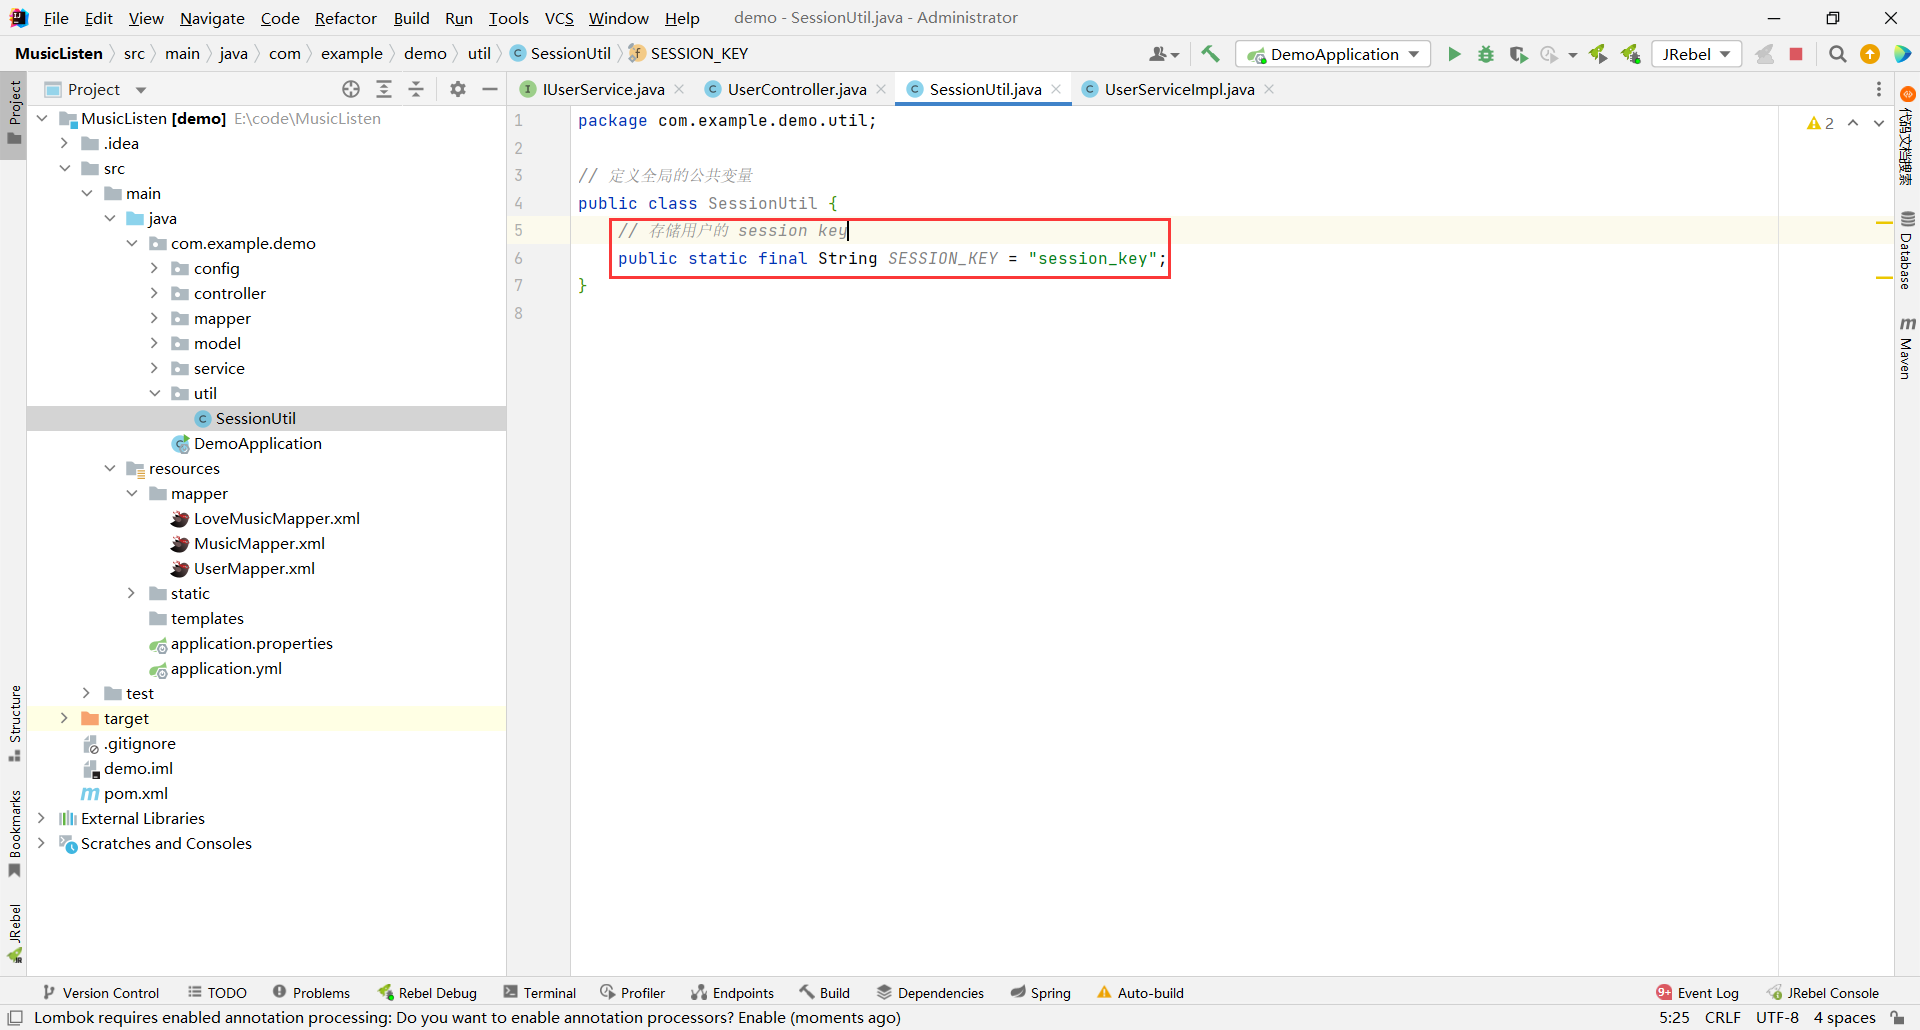The width and height of the screenshot is (1920, 1030).
Task: Select application.yml in project tree
Action: tap(226, 668)
